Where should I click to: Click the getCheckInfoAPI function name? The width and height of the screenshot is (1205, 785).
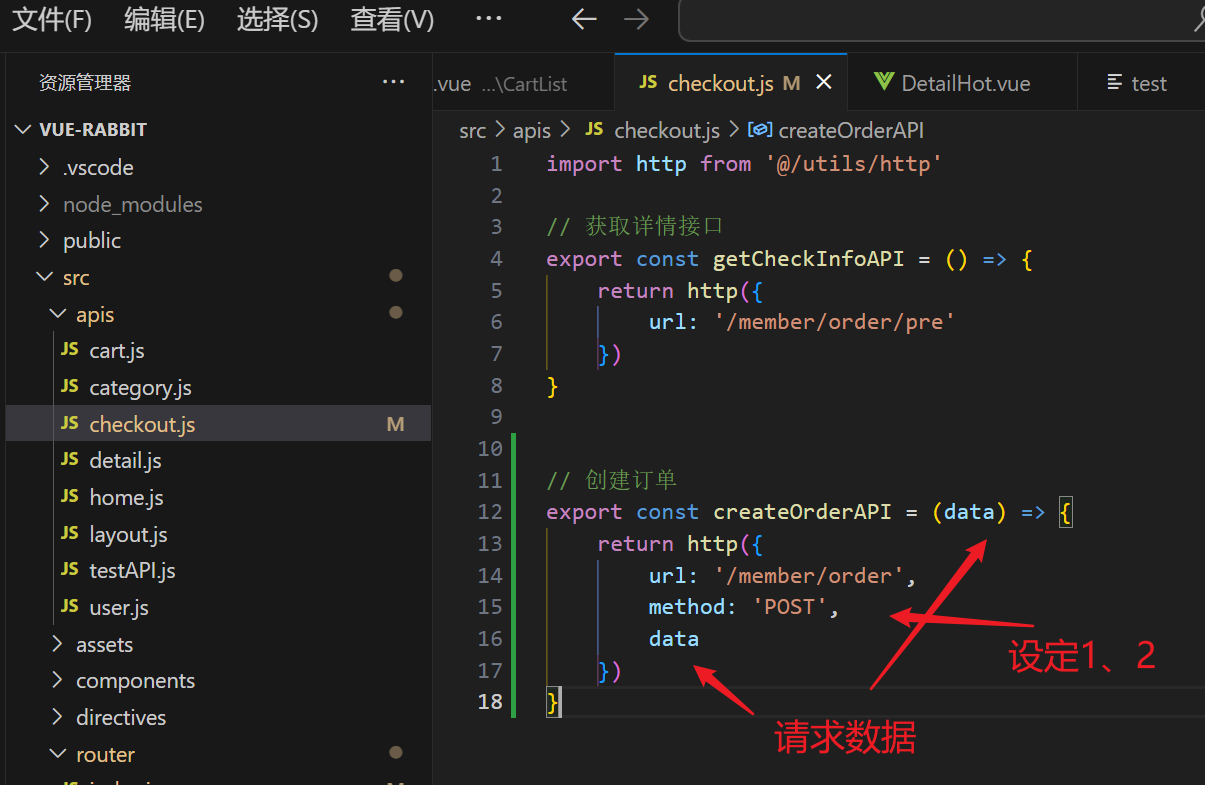808,259
